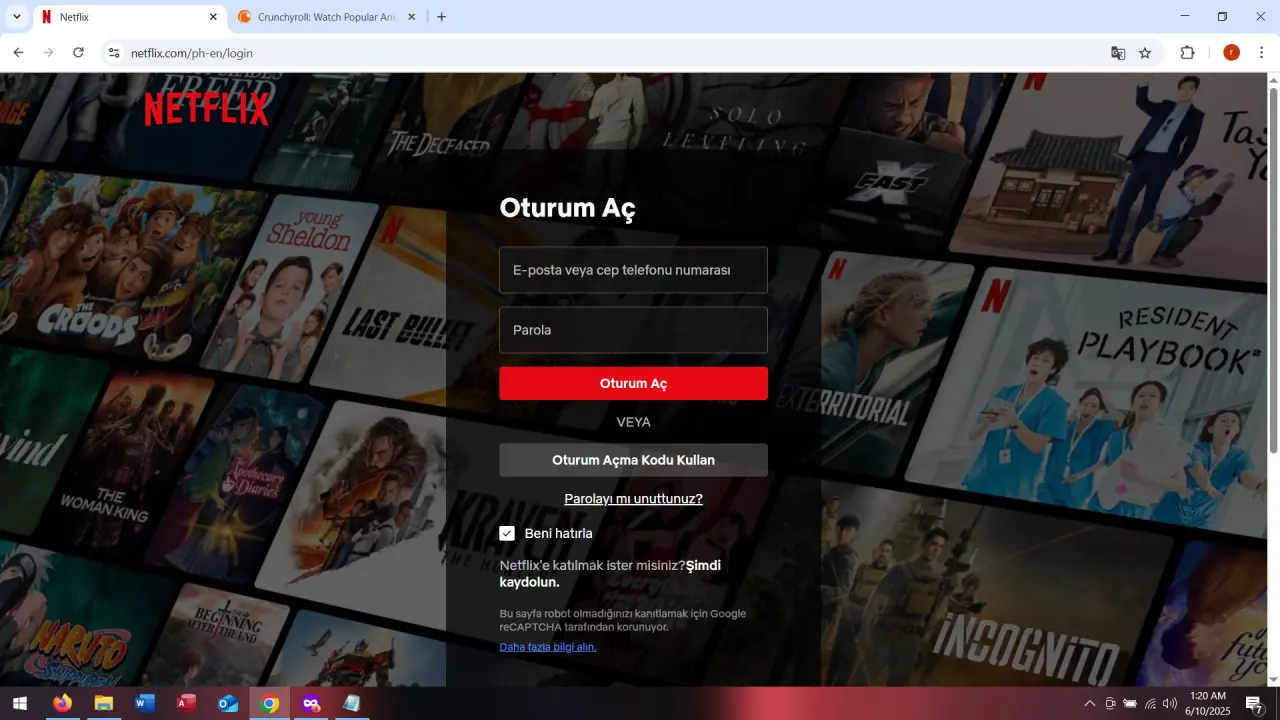Reload the Netflix login page
Screen dimensions: 1280x720
tap(78, 53)
